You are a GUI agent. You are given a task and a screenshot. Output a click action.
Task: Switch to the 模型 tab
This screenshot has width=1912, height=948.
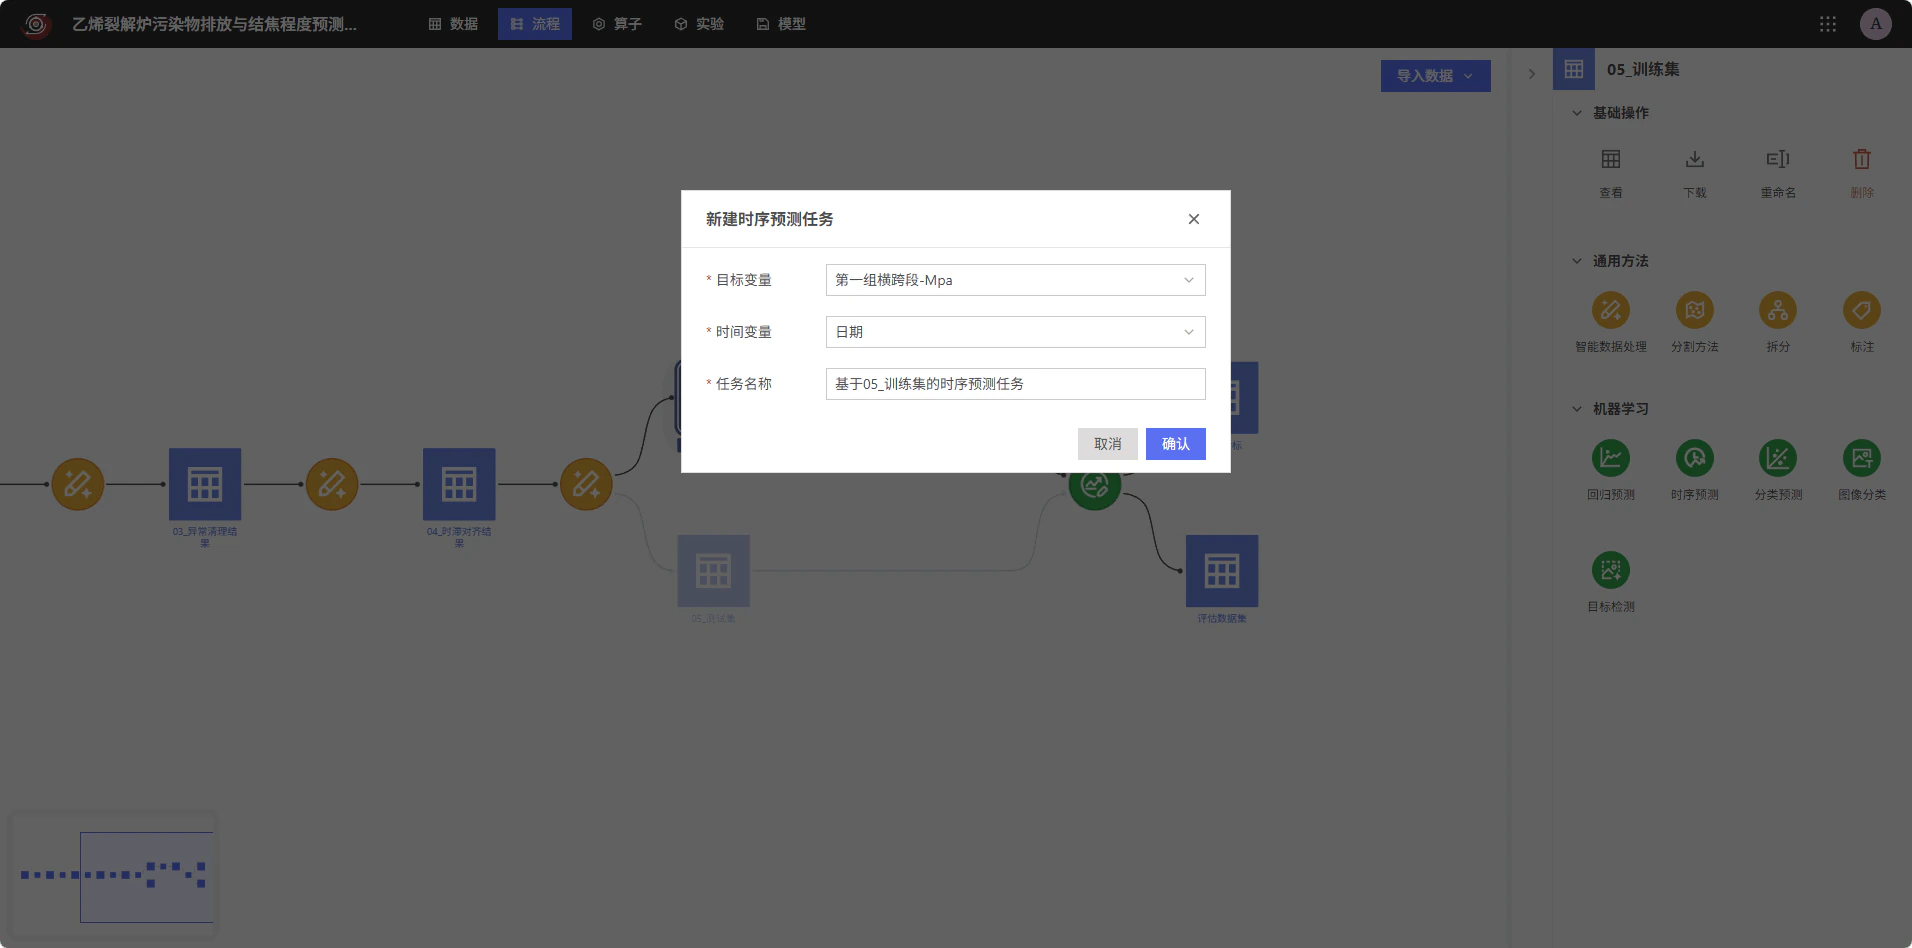click(781, 24)
